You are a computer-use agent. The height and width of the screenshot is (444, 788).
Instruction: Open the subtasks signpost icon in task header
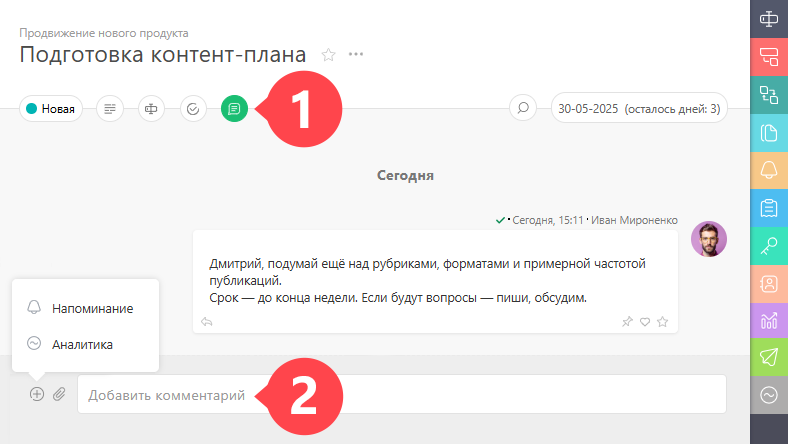click(151, 109)
